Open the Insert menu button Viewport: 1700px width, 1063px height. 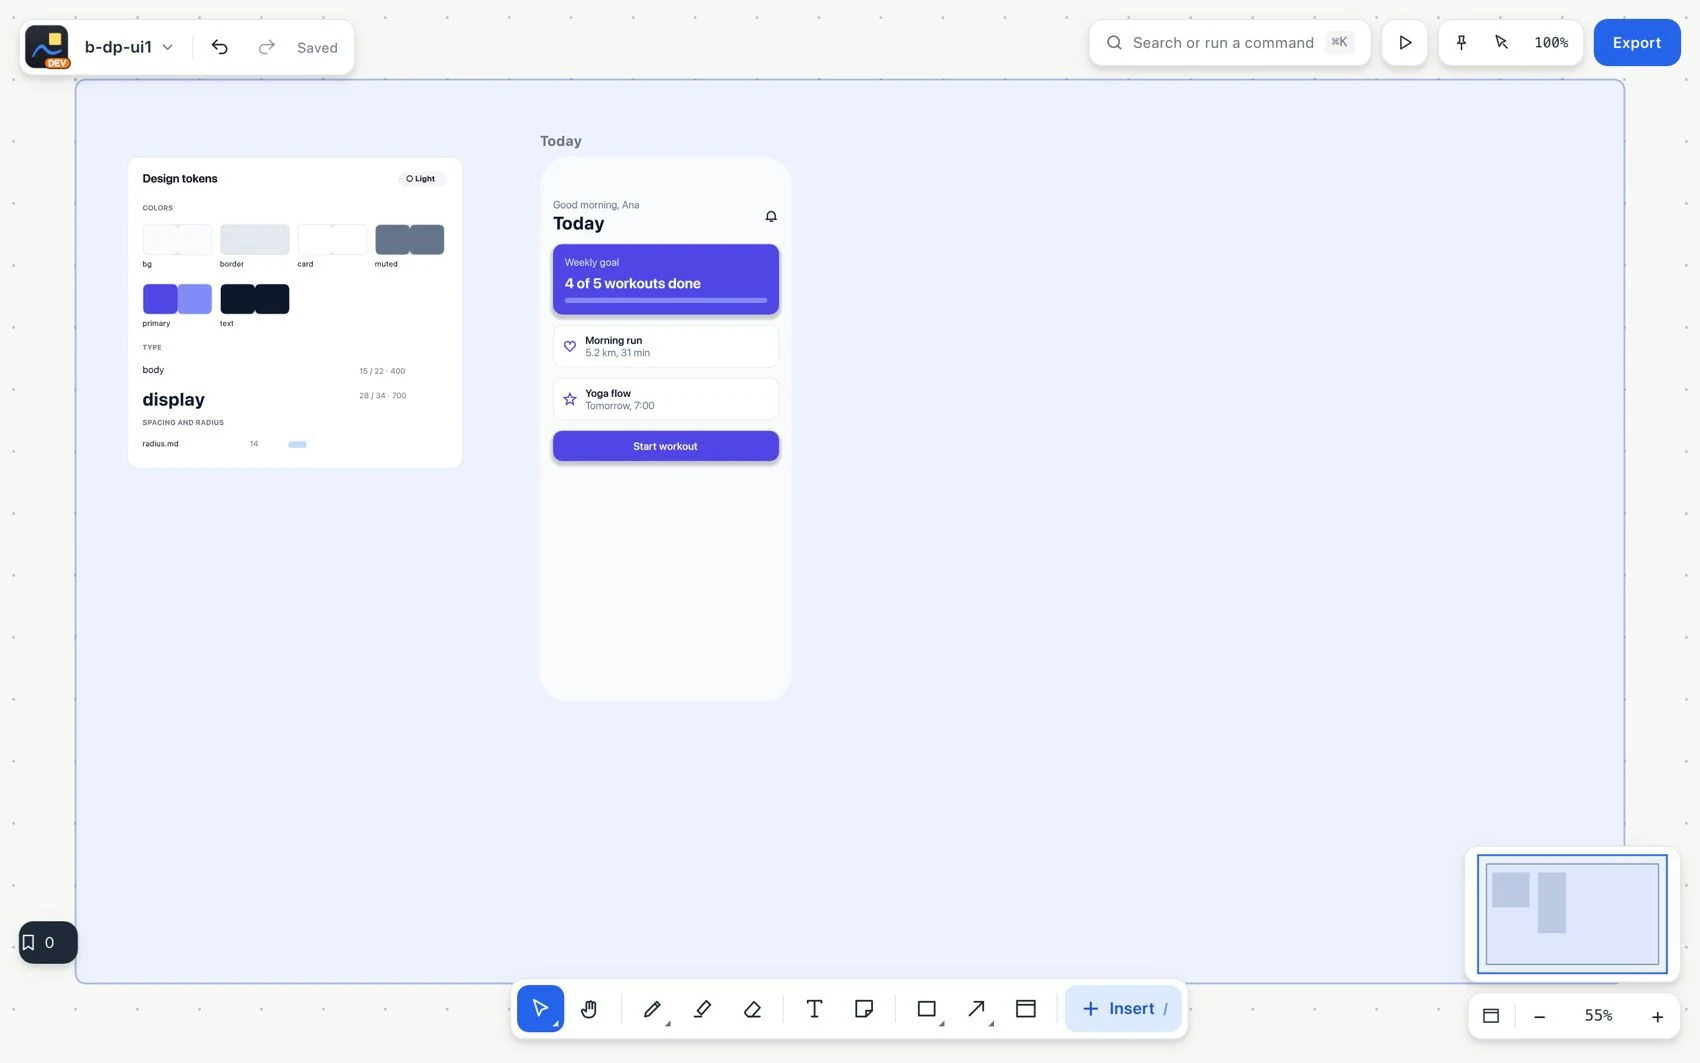1123,1008
